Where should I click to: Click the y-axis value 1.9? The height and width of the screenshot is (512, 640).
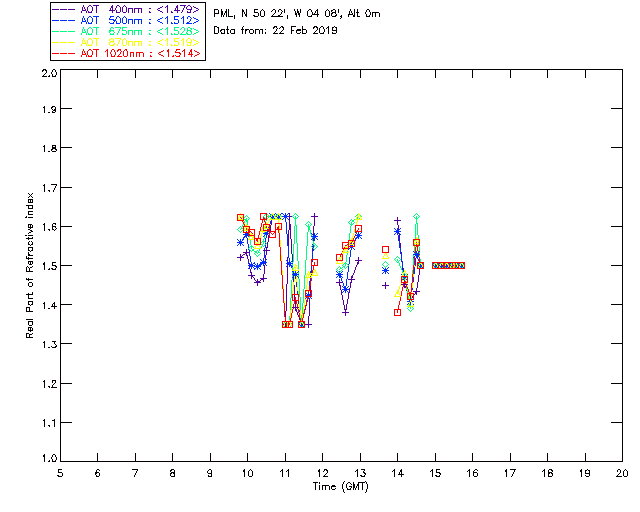49,109
